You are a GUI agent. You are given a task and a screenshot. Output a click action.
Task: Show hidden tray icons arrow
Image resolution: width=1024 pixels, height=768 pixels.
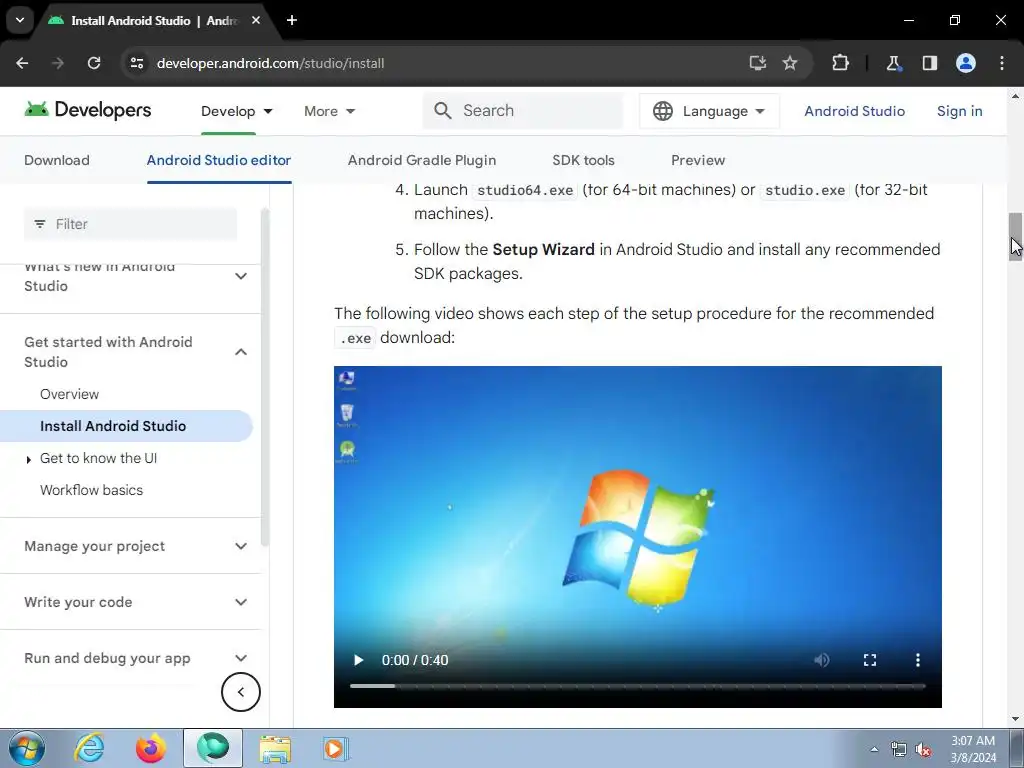pos(874,749)
